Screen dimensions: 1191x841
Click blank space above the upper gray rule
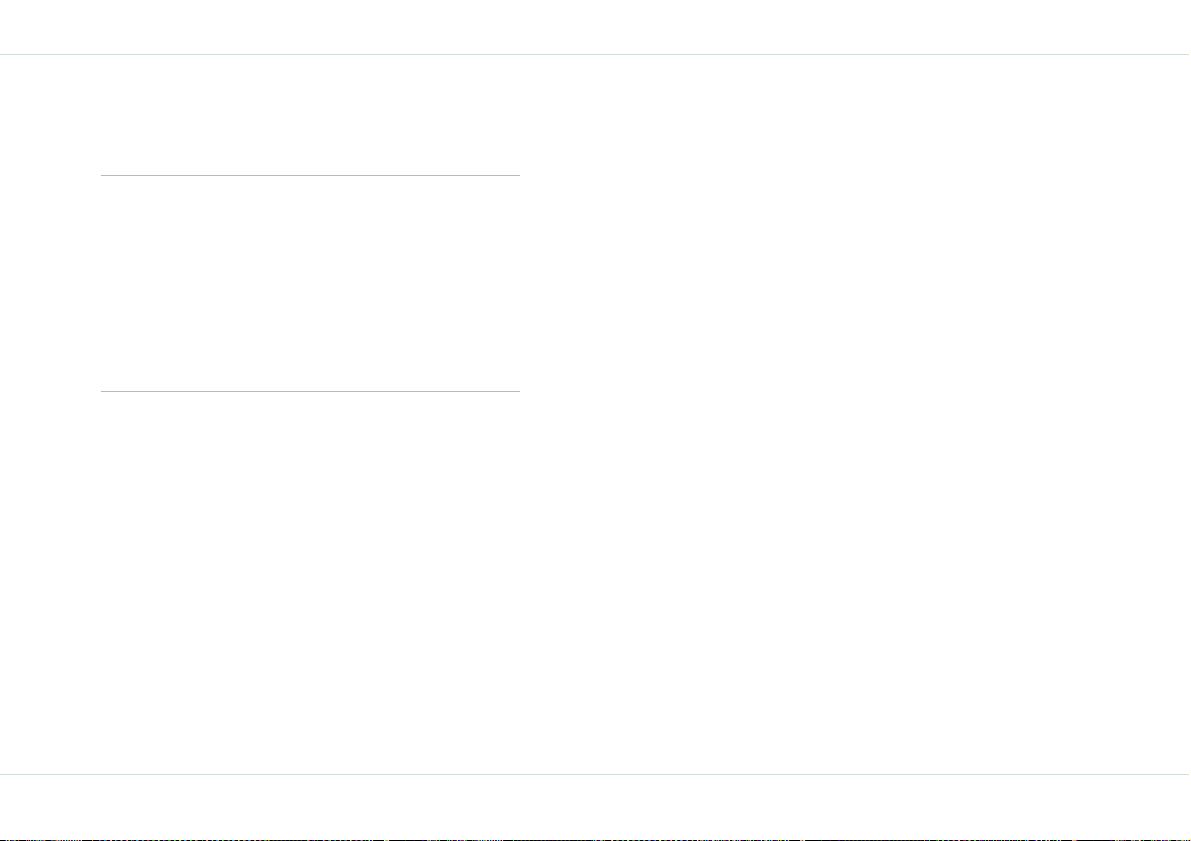[x=310, y=115]
